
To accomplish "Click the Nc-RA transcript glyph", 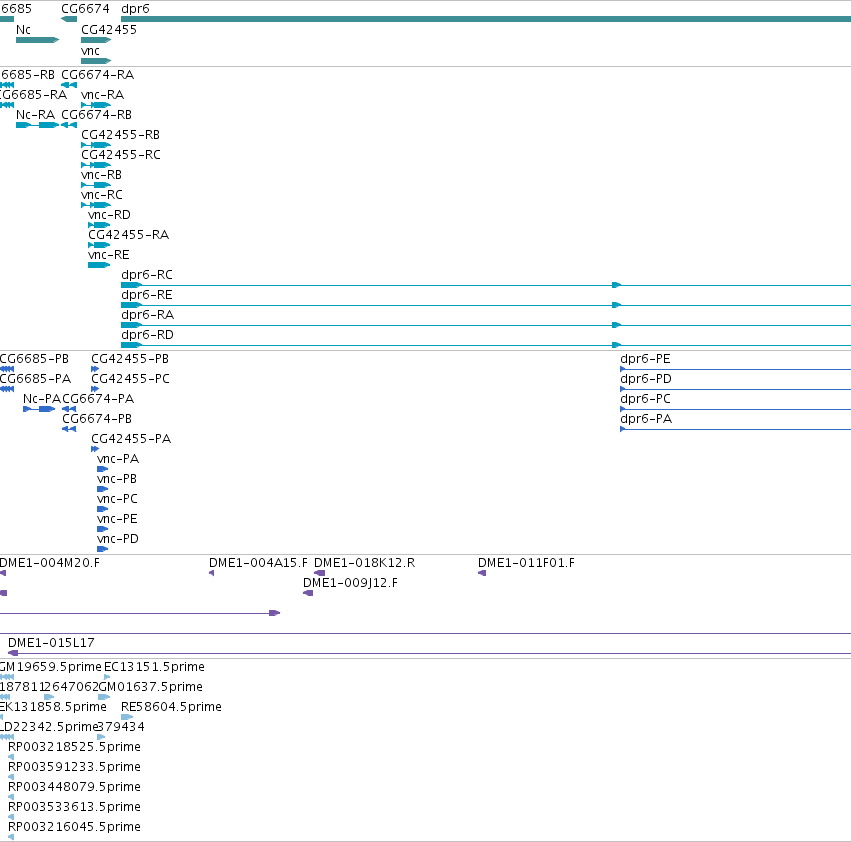I will (x=37, y=125).
